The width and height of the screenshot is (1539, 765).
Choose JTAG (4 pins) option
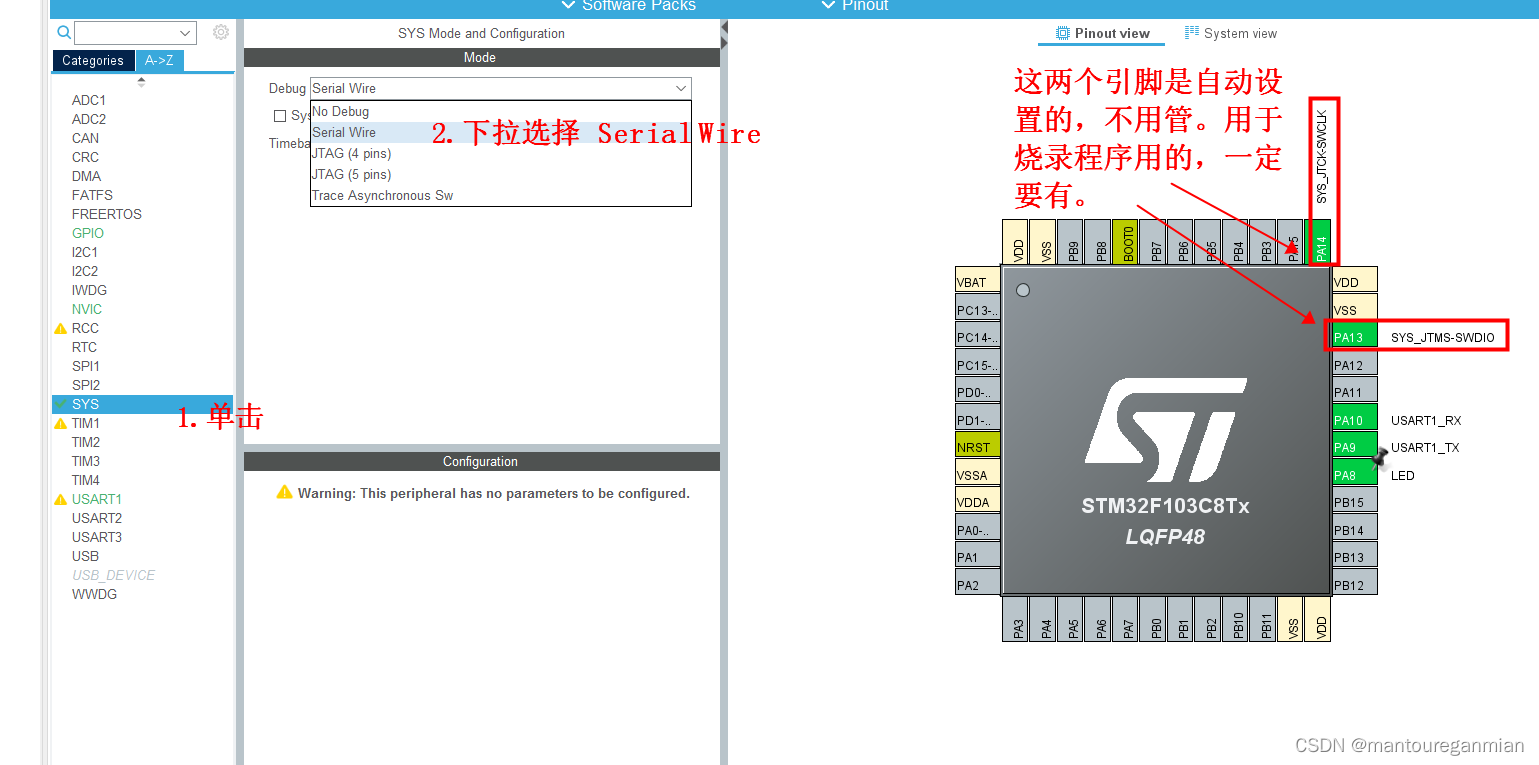[x=501, y=153]
